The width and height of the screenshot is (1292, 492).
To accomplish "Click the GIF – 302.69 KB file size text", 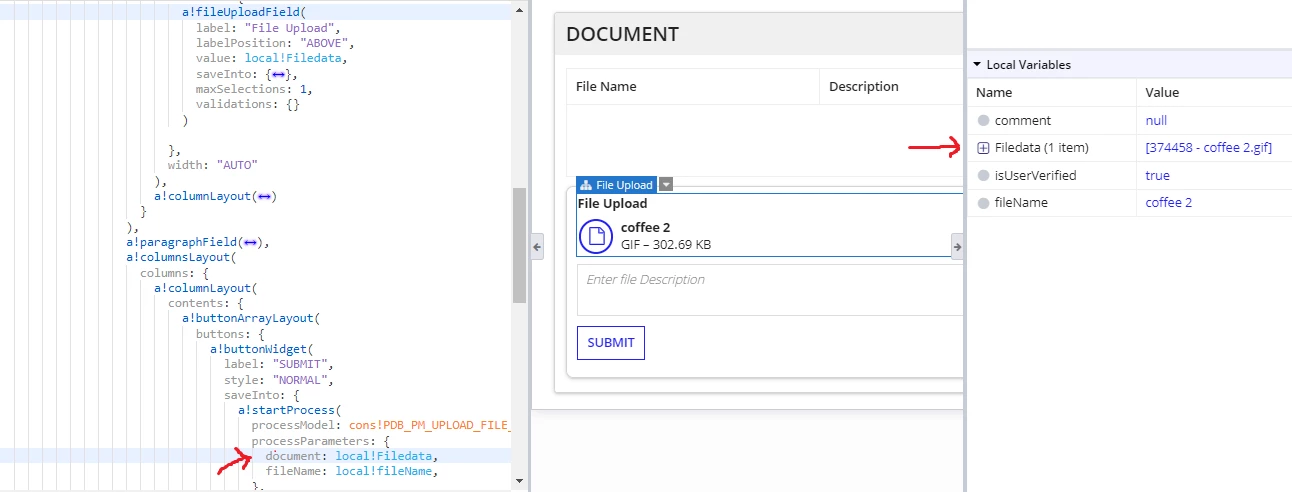I will [x=666, y=244].
